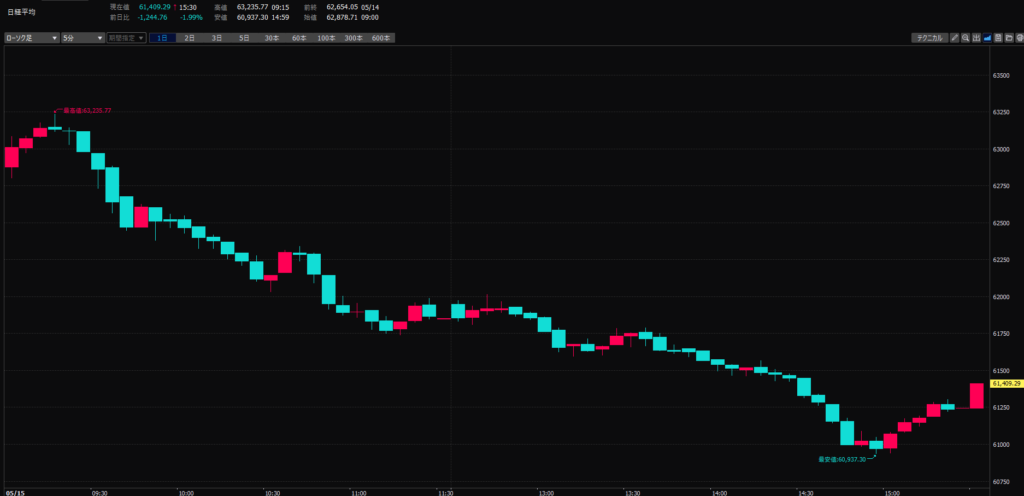Open the folder load icon
Screen dimensions: 1024x496
pos(1010,38)
